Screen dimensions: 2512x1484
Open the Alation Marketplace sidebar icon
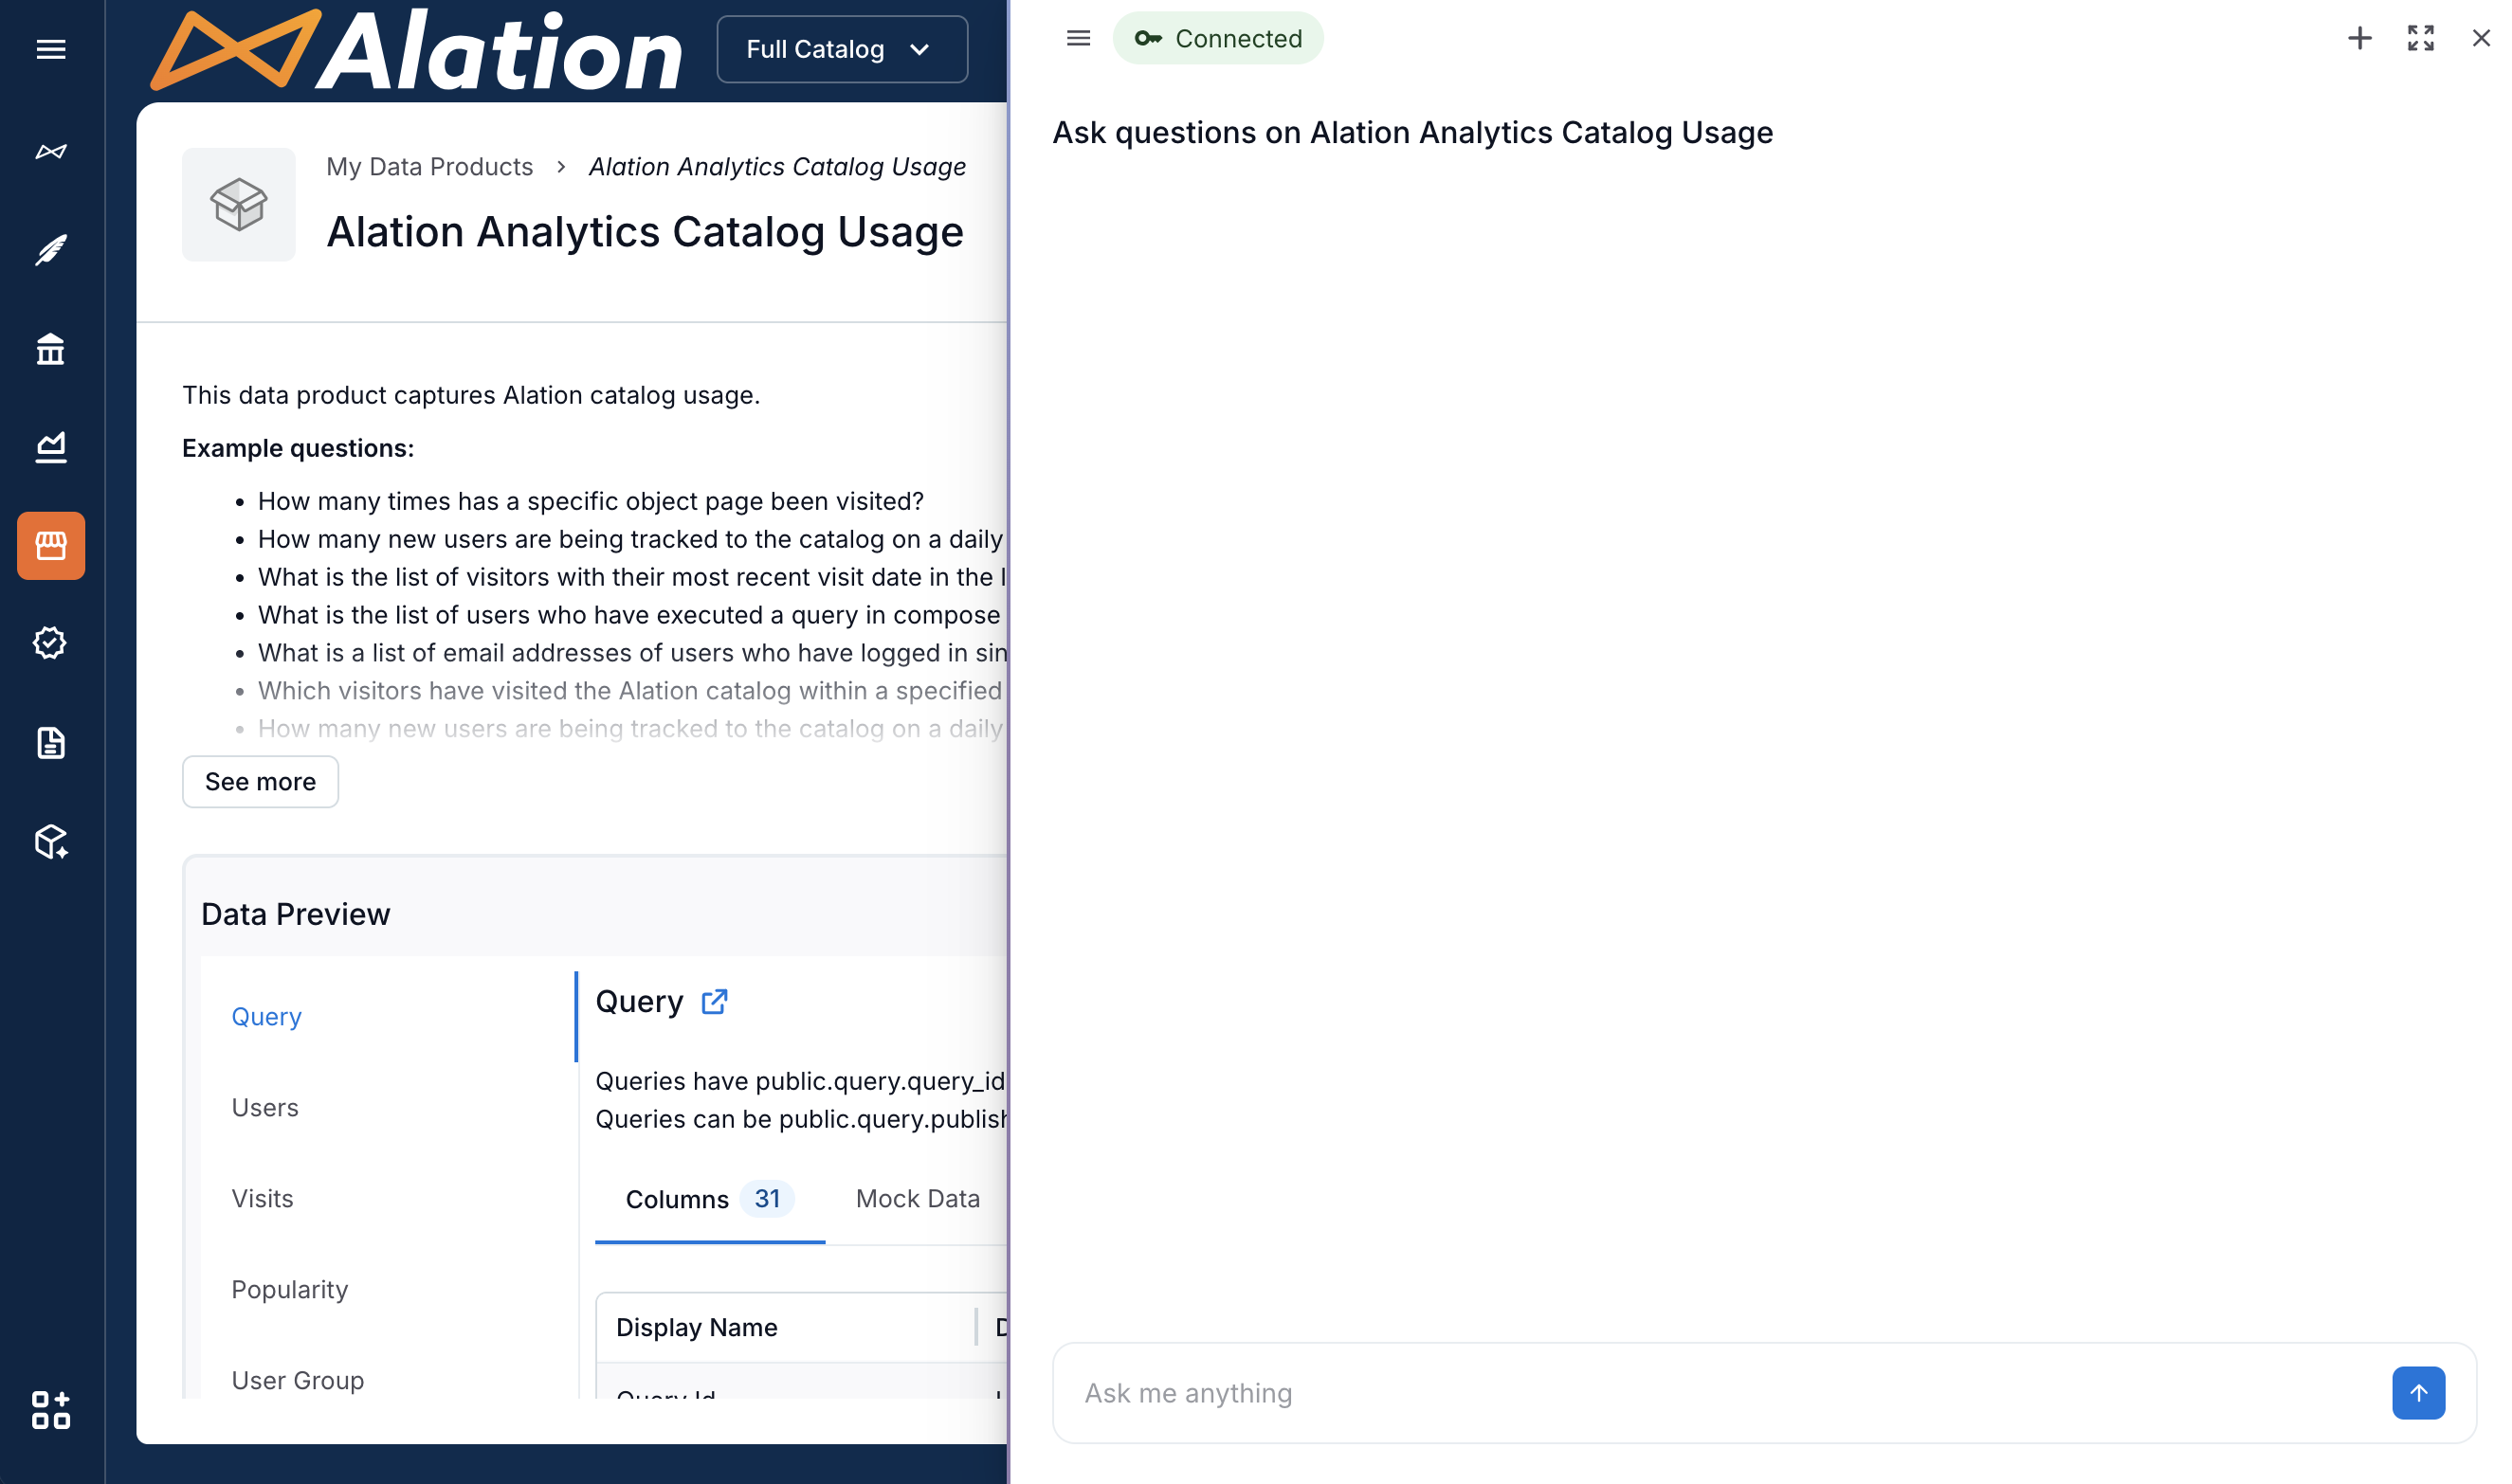(50, 546)
